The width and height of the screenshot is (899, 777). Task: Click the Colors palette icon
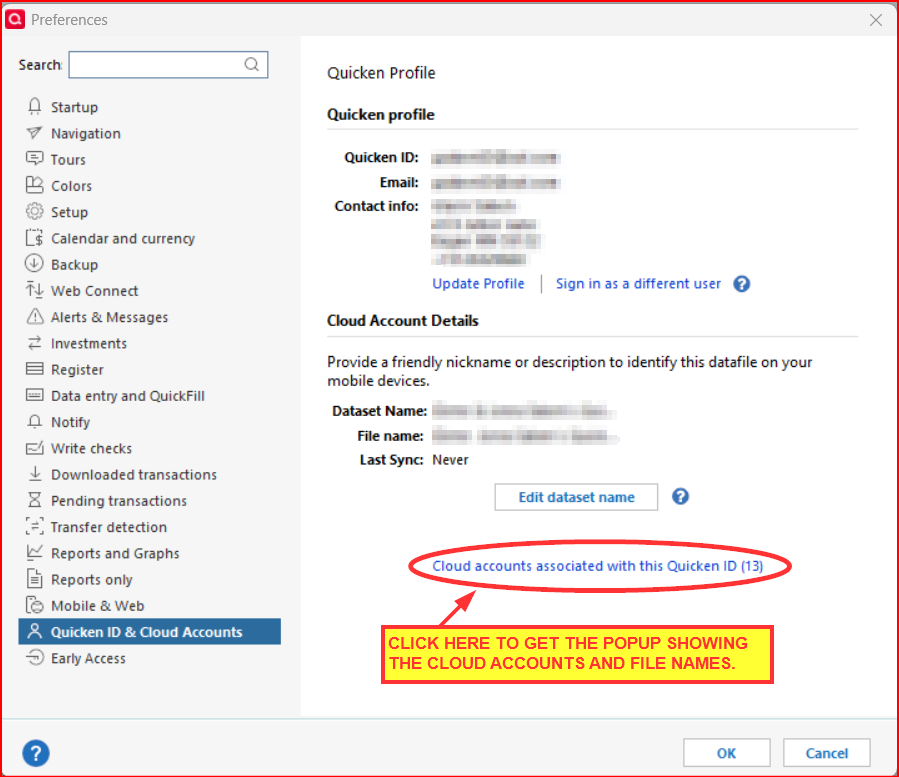pos(34,185)
